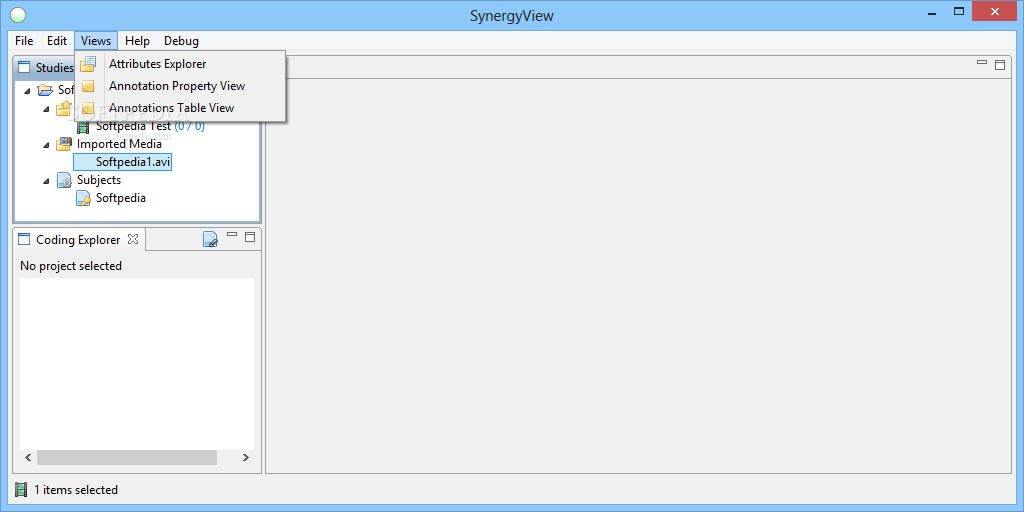Screen dimensions: 1024x512
Task: Click the 'No project selected' label
Action: pyautogui.click(x=71, y=266)
